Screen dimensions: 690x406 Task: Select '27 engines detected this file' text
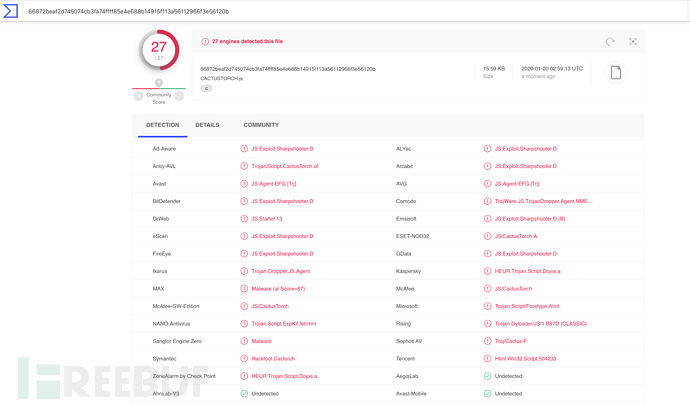point(247,41)
